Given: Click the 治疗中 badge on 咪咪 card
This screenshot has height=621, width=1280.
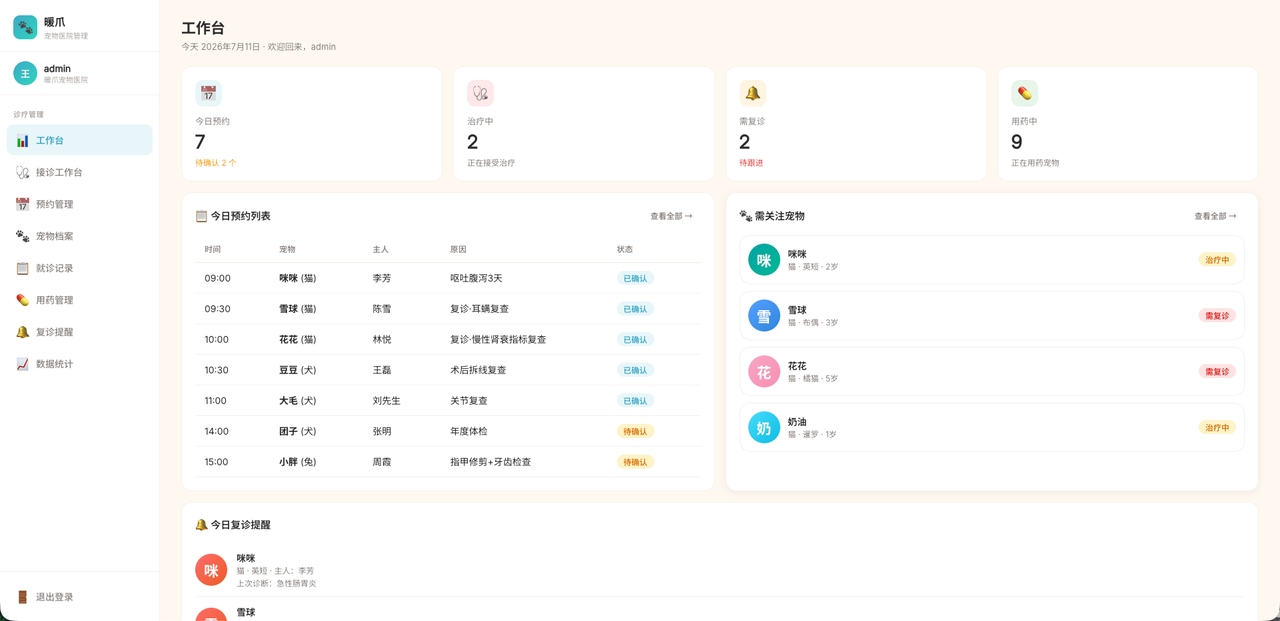Looking at the screenshot, I should coord(1217,260).
